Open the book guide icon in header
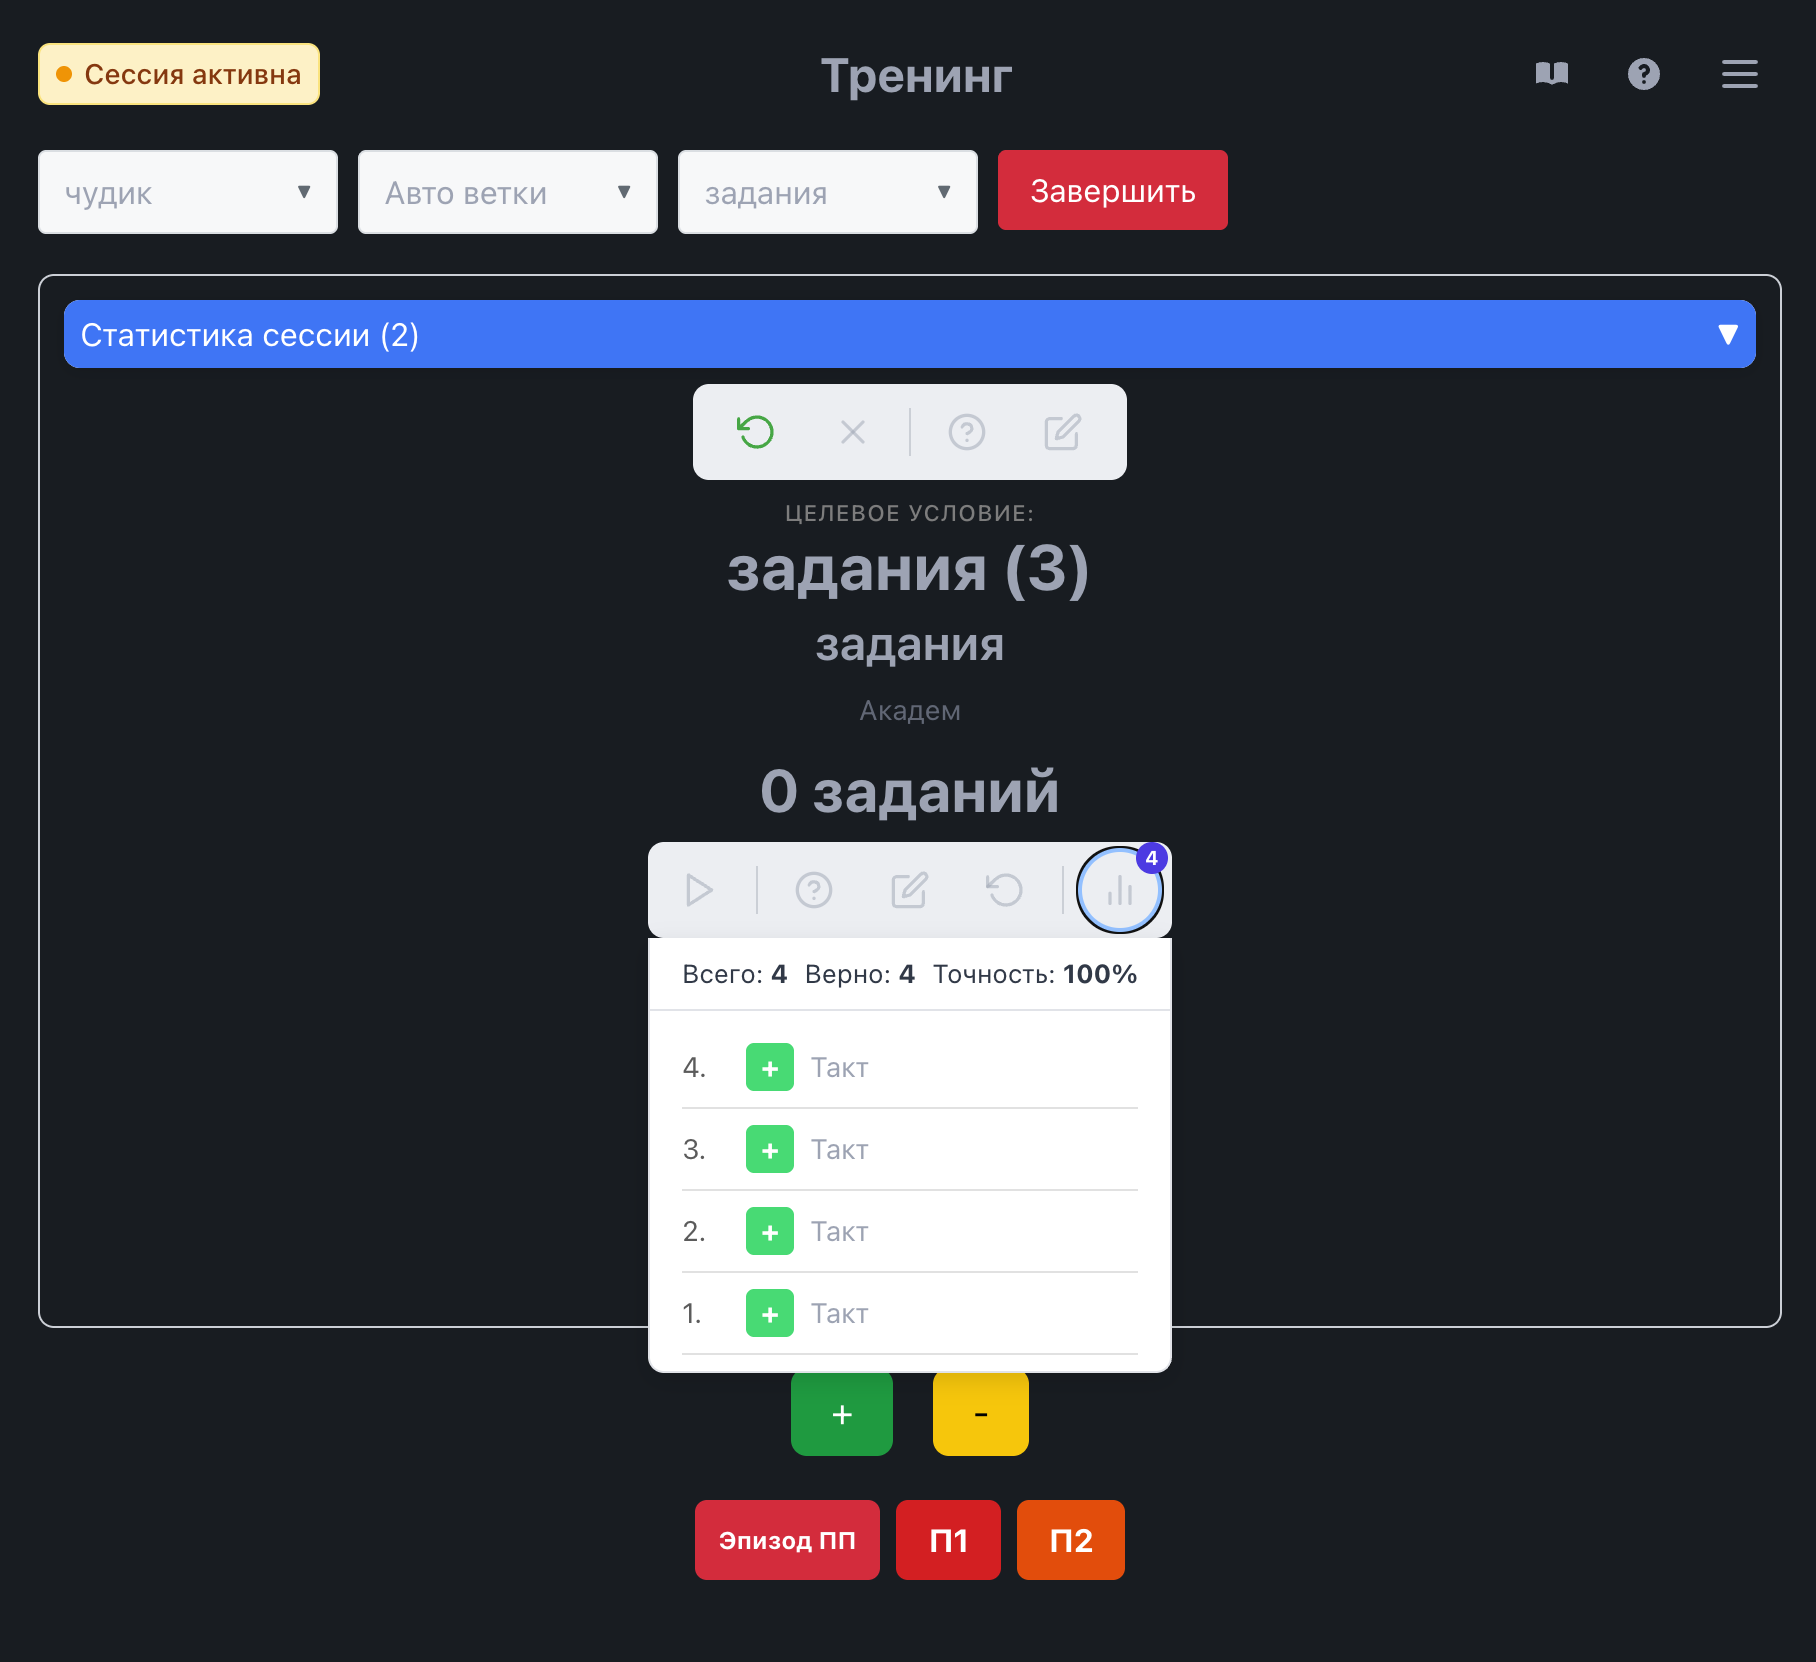The height and width of the screenshot is (1662, 1816). [1551, 74]
